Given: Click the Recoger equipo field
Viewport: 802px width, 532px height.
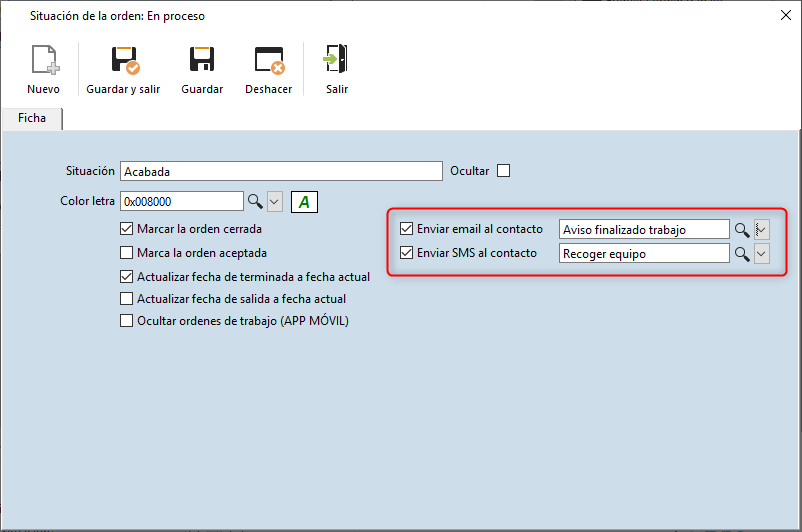Looking at the screenshot, I should point(644,254).
